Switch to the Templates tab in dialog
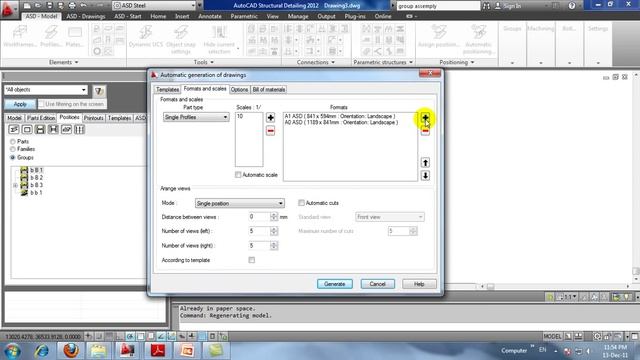This screenshot has width=640, height=360. 167,89
